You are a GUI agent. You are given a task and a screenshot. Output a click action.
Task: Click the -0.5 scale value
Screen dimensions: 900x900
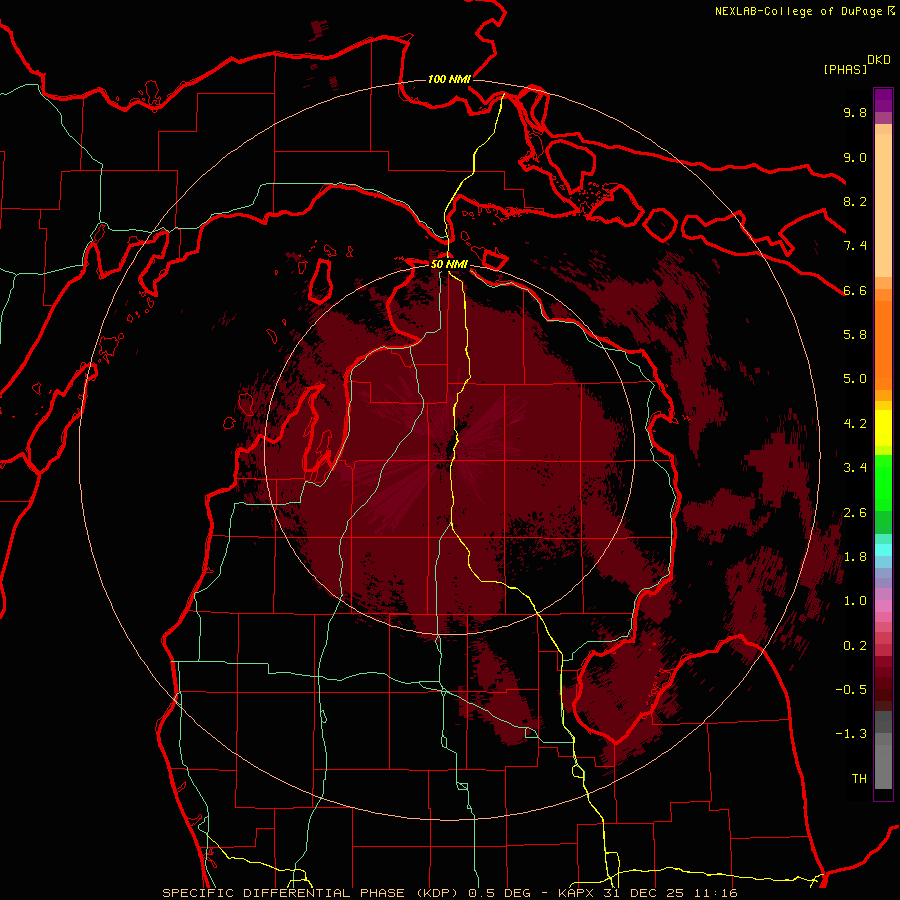click(x=851, y=690)
